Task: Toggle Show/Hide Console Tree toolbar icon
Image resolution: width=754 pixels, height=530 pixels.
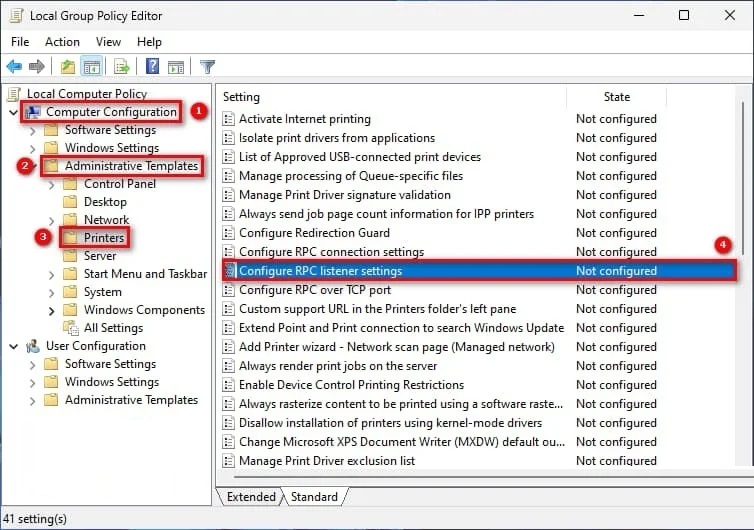Action: point(91,67)
